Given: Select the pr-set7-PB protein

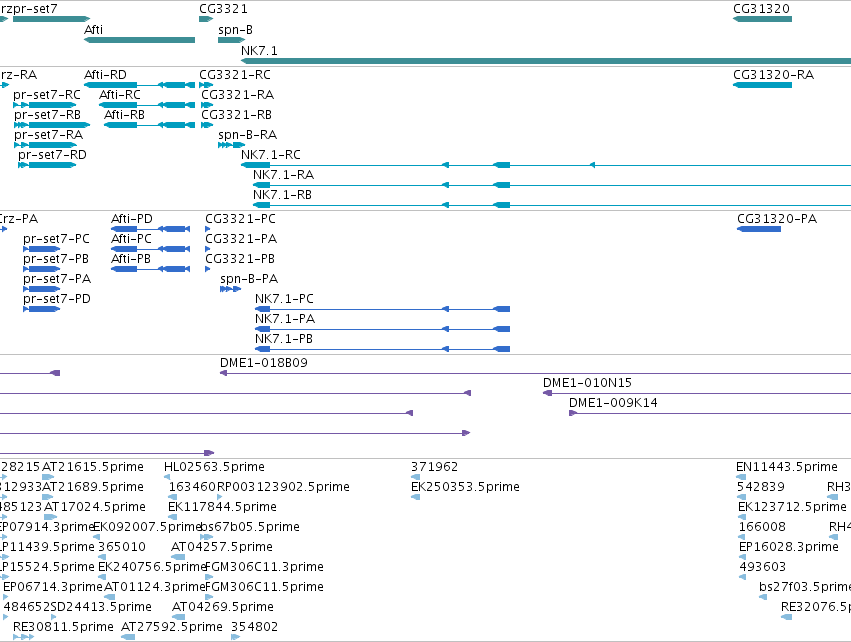Looking at the screenshot, I should pos(41,269).
